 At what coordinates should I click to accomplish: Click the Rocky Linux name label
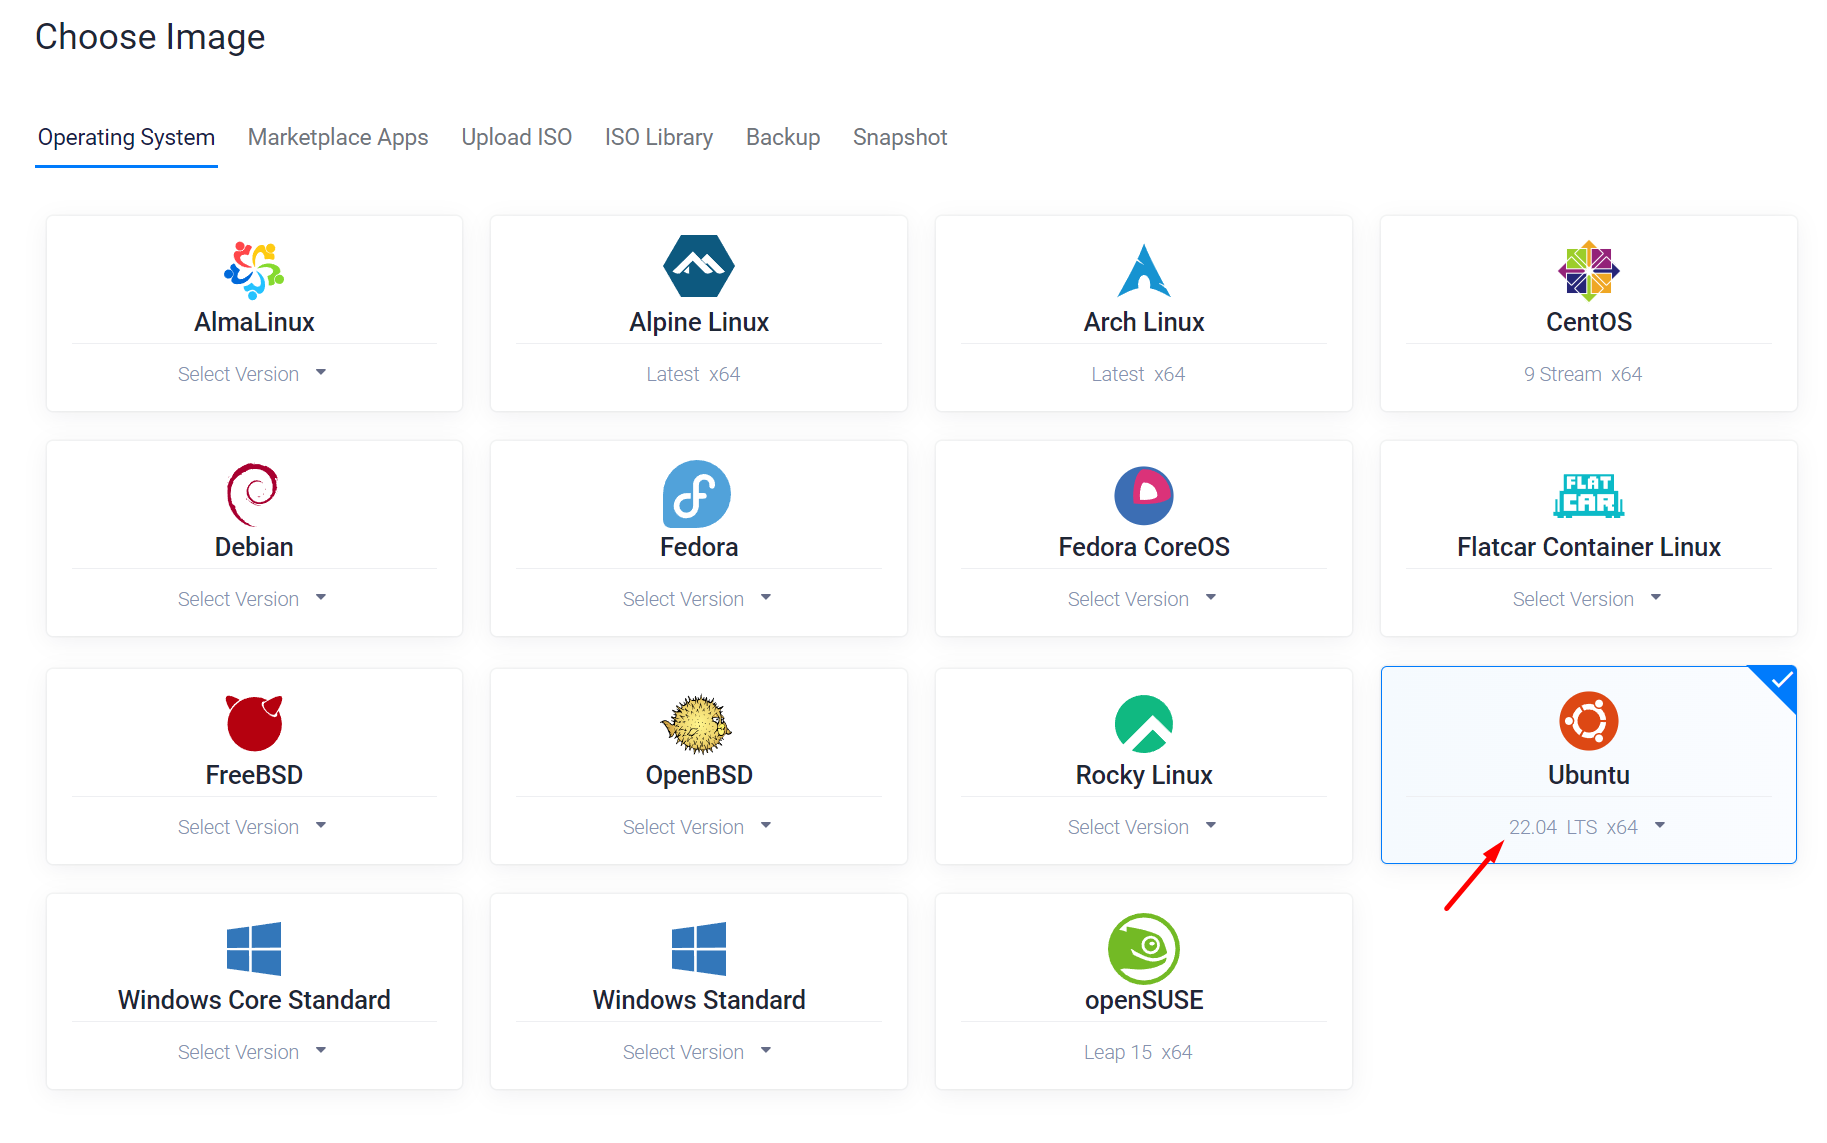1144,775
